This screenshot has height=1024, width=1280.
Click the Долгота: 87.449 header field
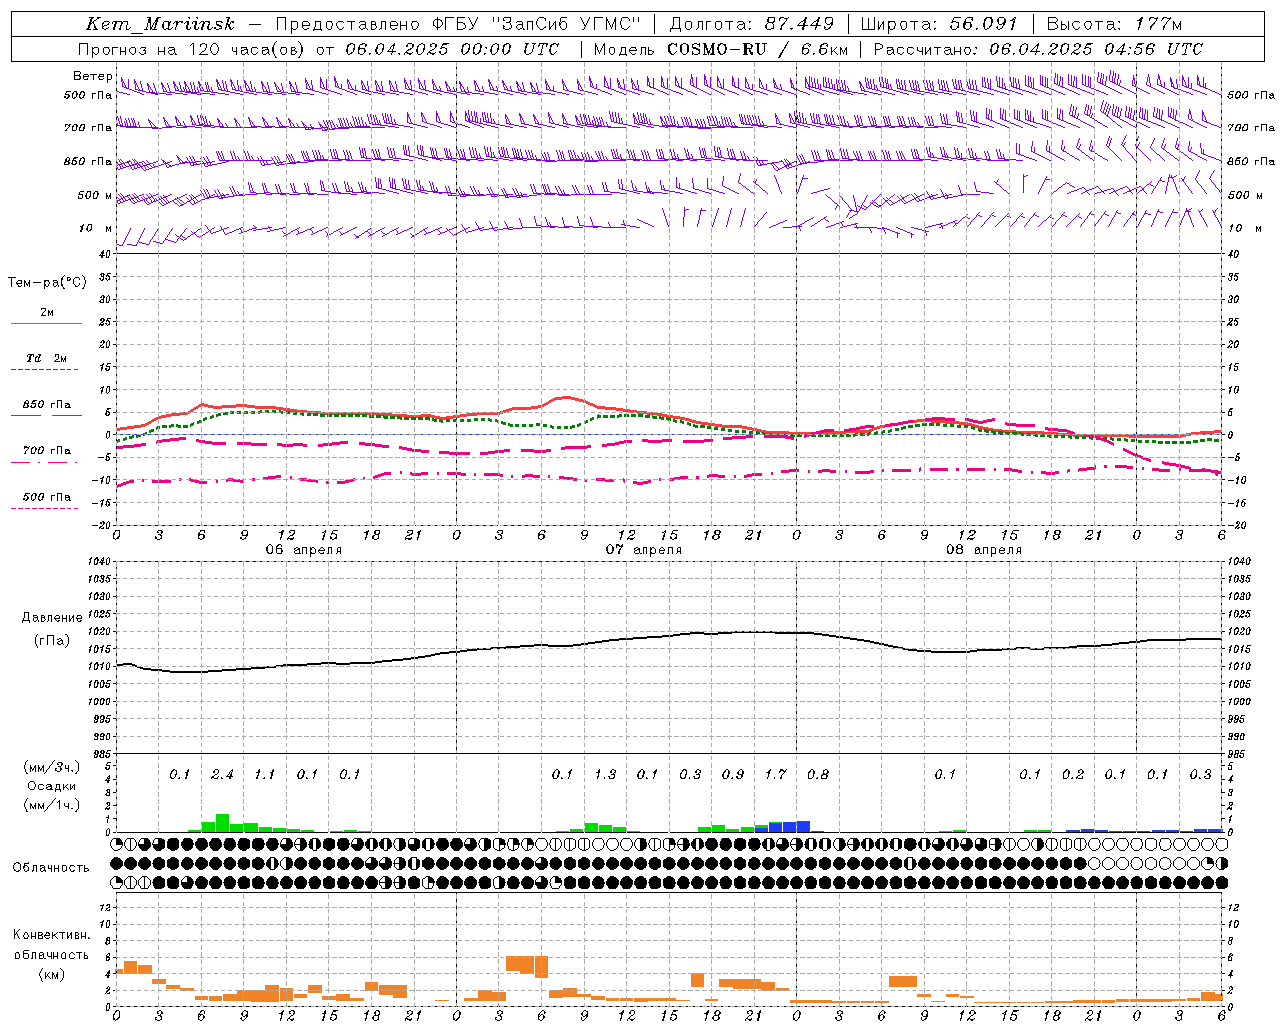752,24
